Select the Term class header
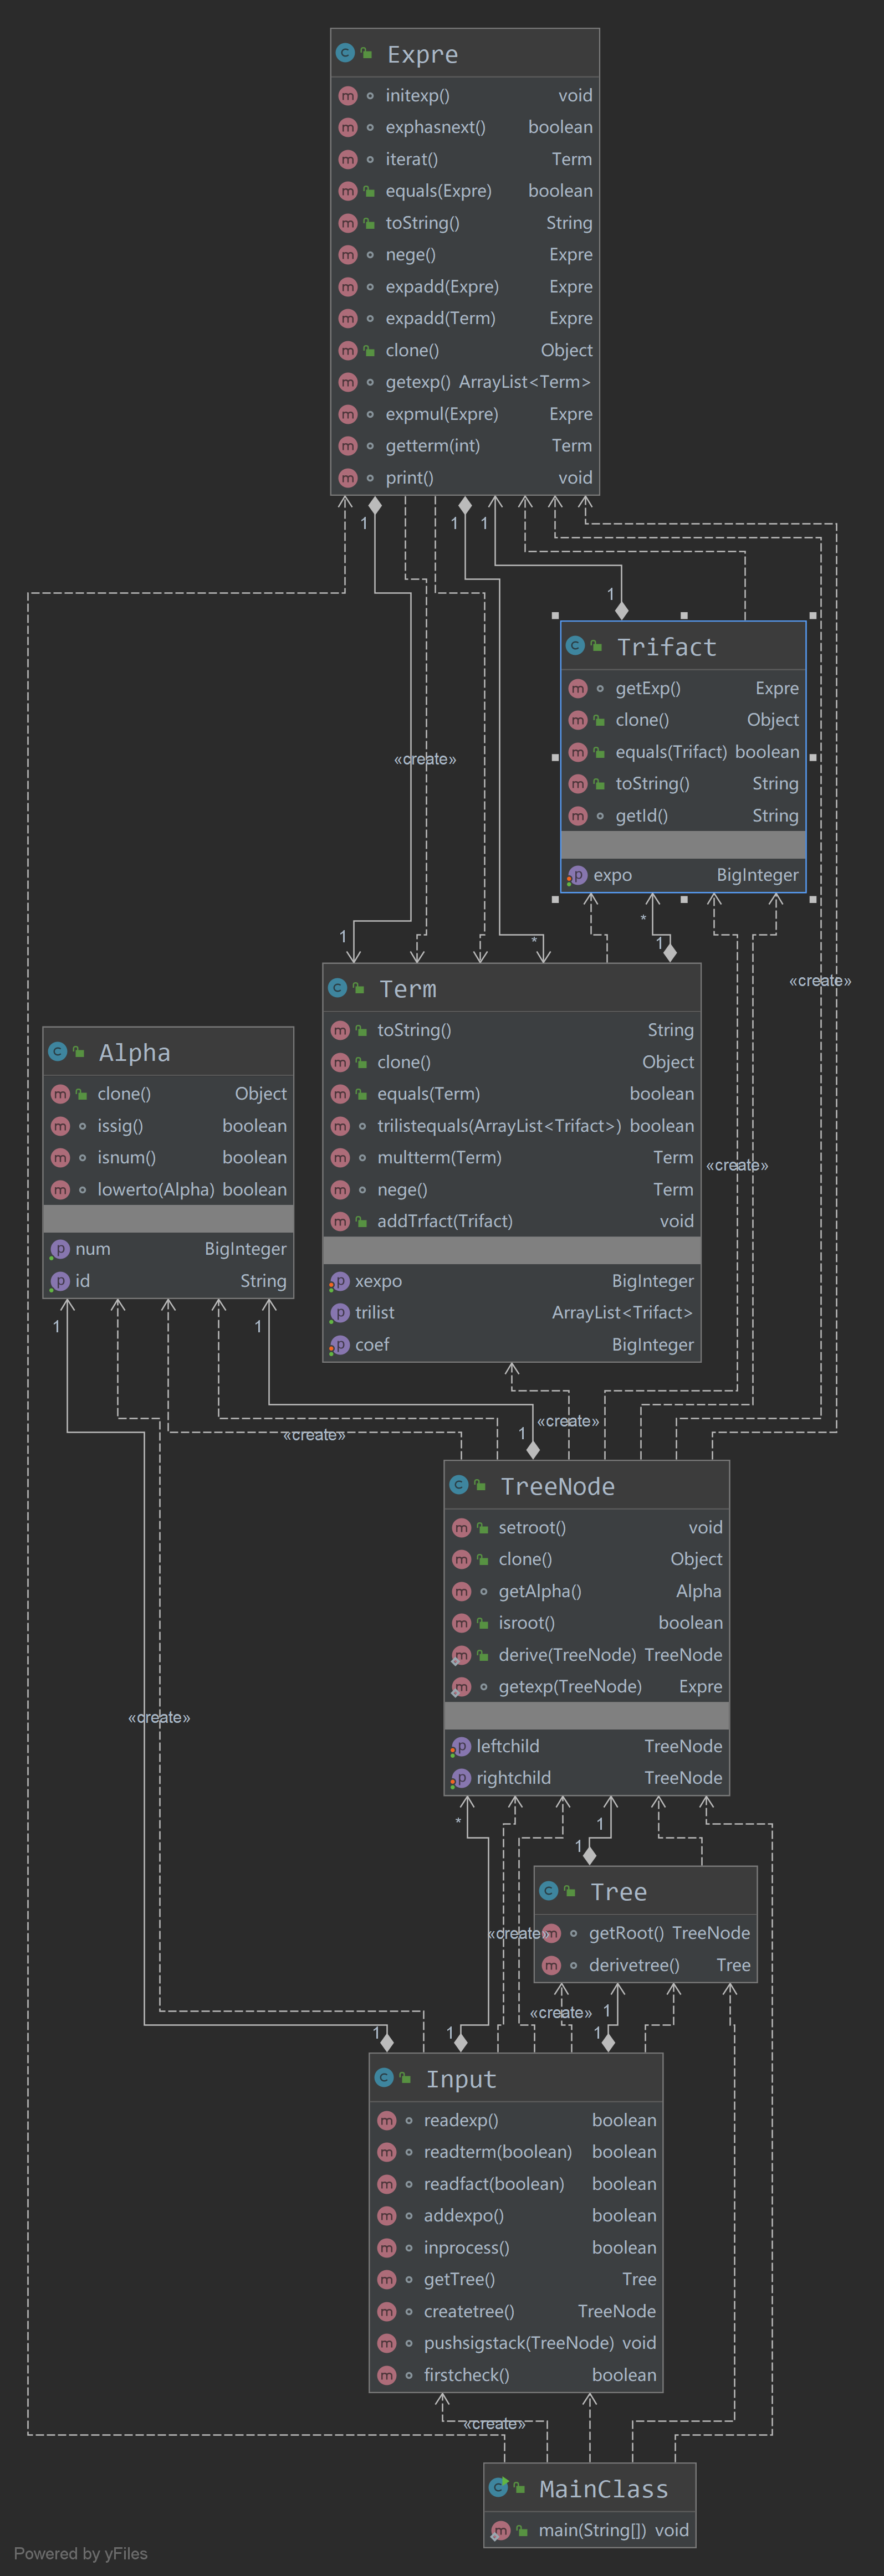This screenshot has width=884, height=2576. [x=511, y=988]
